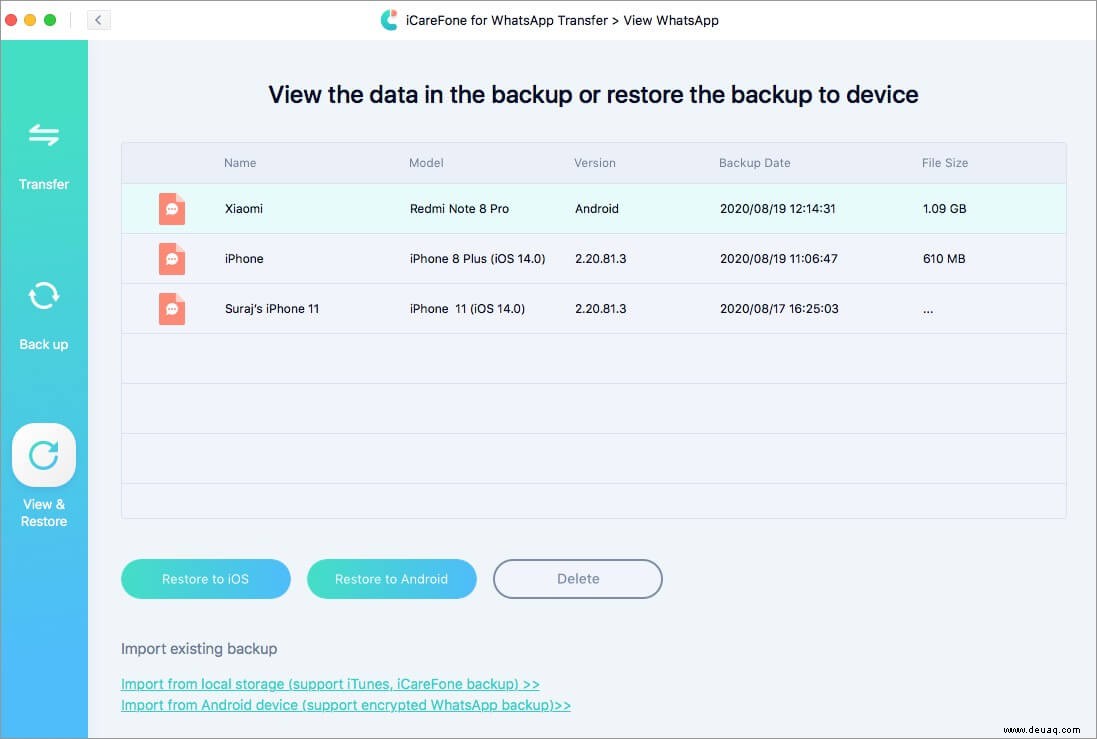Click the iPhone 8 Plus (iOS 14.0) cell
Screen dimensions: 1097x739
coord(477,259)
